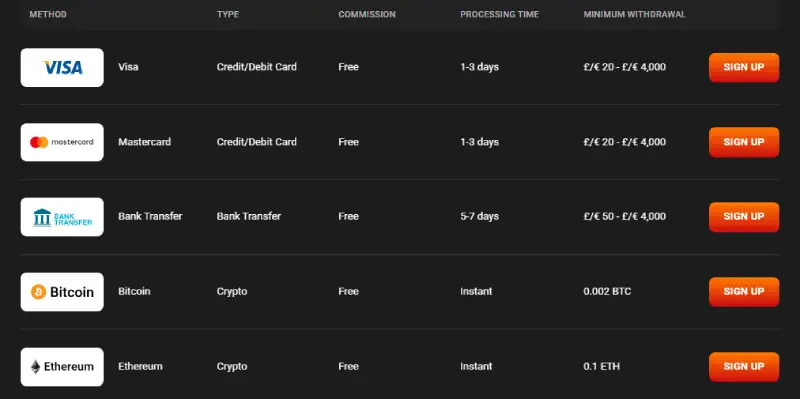This screenshot has height=399, width=800.
Task: Click the 5-7 days processing time
Action: pyautogui.click(x=479, y=216)
